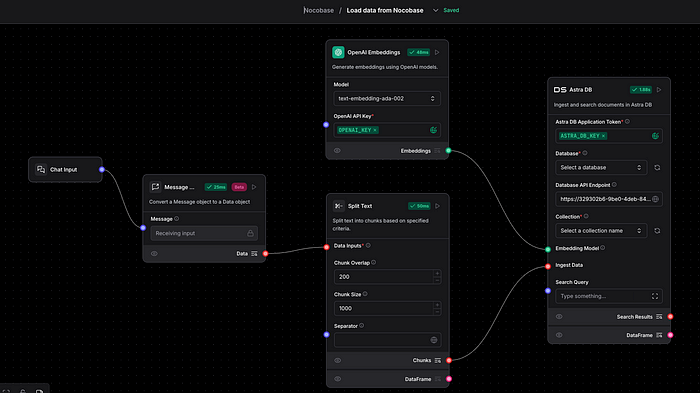
Task: Click the Chunk Overlap info icon
Action: [374, 263]
